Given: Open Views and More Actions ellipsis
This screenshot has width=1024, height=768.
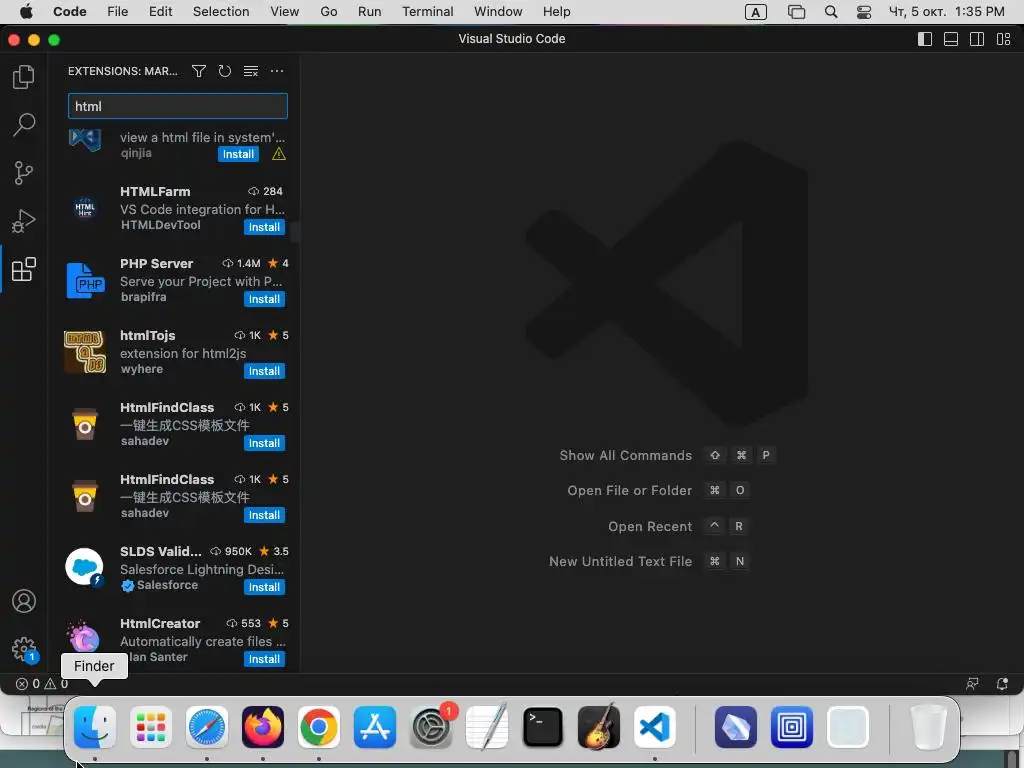Looking at the screenshot, I should (277, 71).
